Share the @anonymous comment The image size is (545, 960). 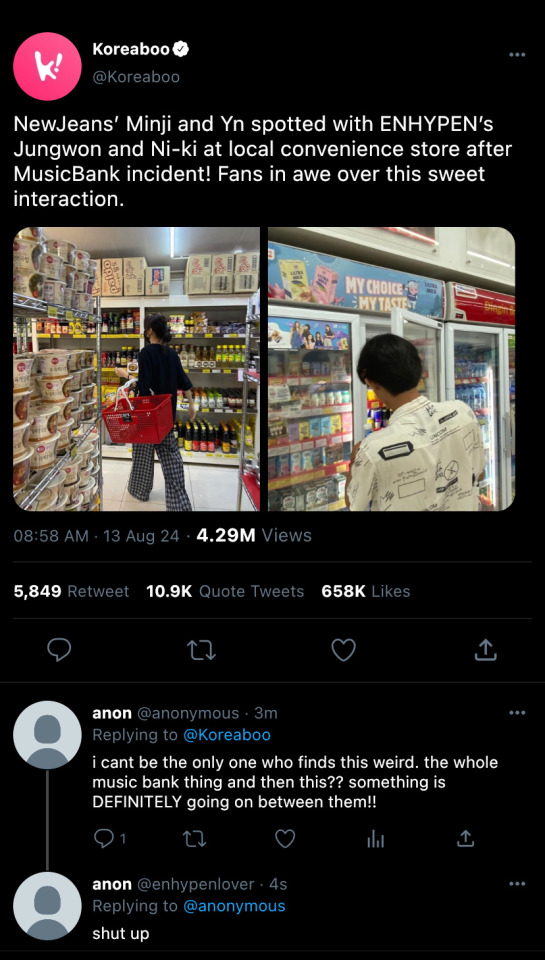(465, 839)
